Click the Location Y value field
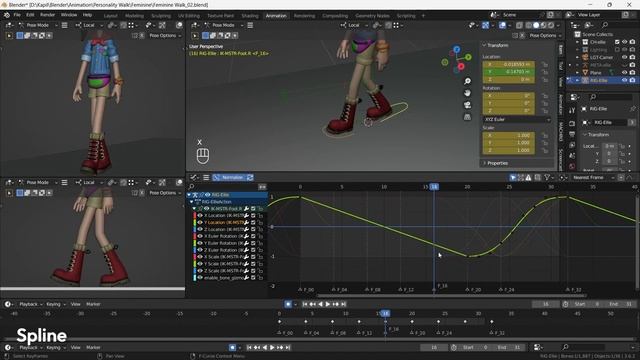This screenshot has width=640, height=360. pos(509,72)
